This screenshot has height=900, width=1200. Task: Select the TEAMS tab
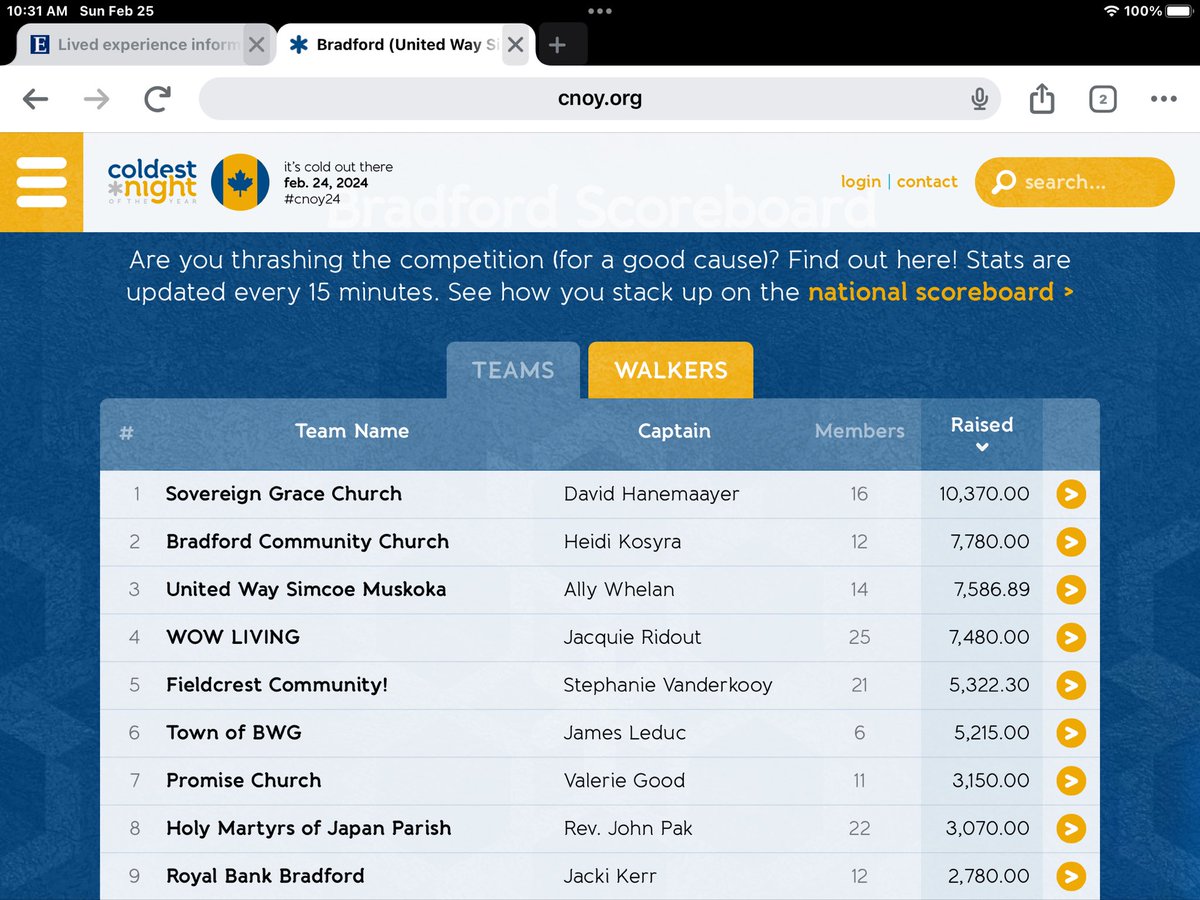[512, 370]
